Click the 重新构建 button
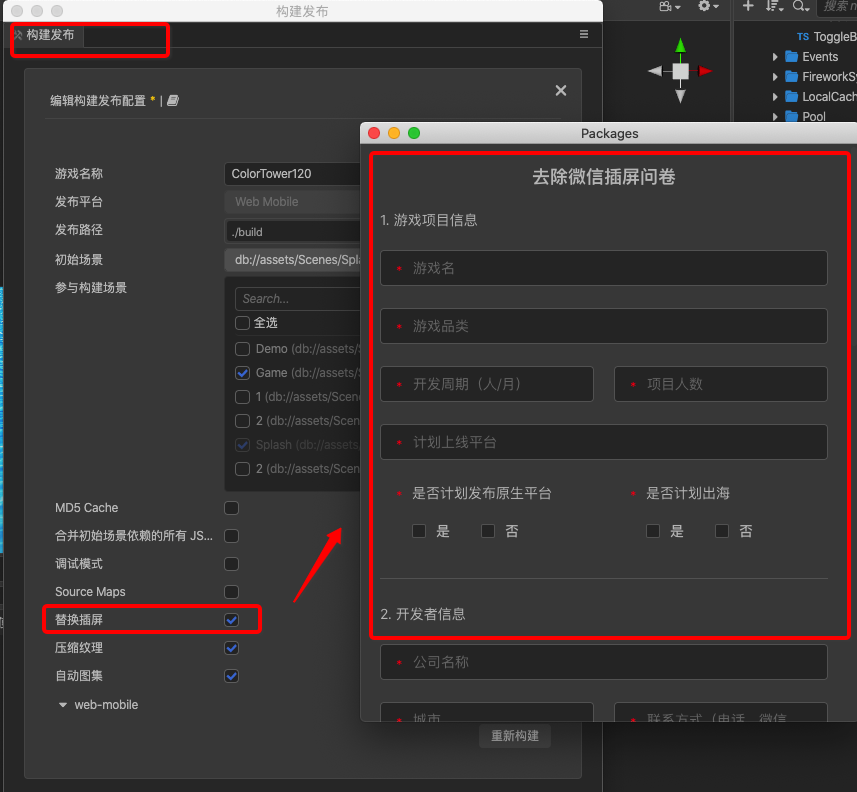 click(x=514, y=736)
